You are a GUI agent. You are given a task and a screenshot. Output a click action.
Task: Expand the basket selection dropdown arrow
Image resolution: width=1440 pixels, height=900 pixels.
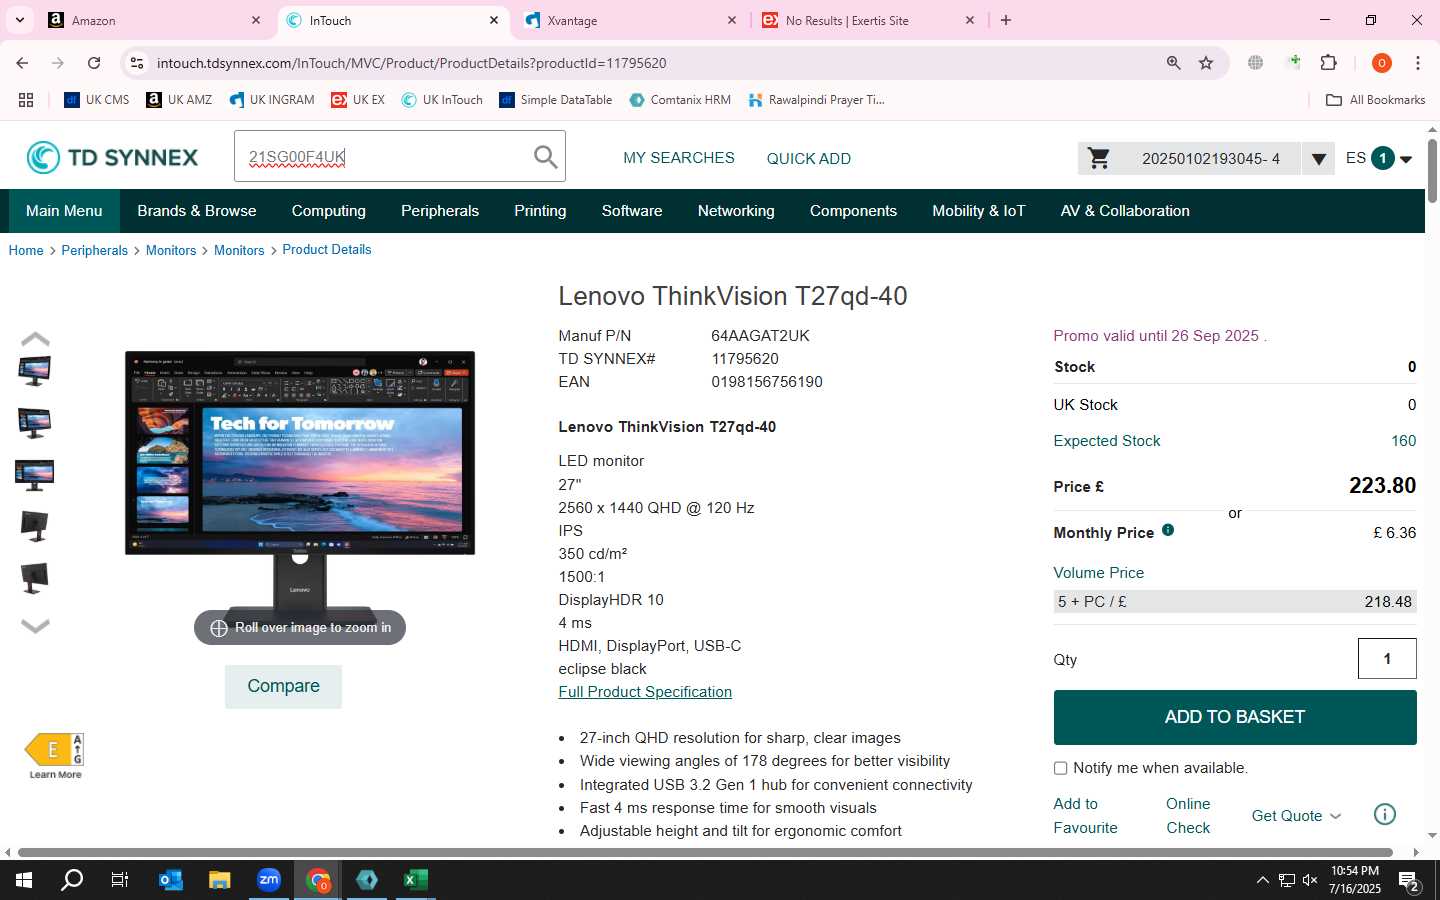click(x=1318, y=158)
